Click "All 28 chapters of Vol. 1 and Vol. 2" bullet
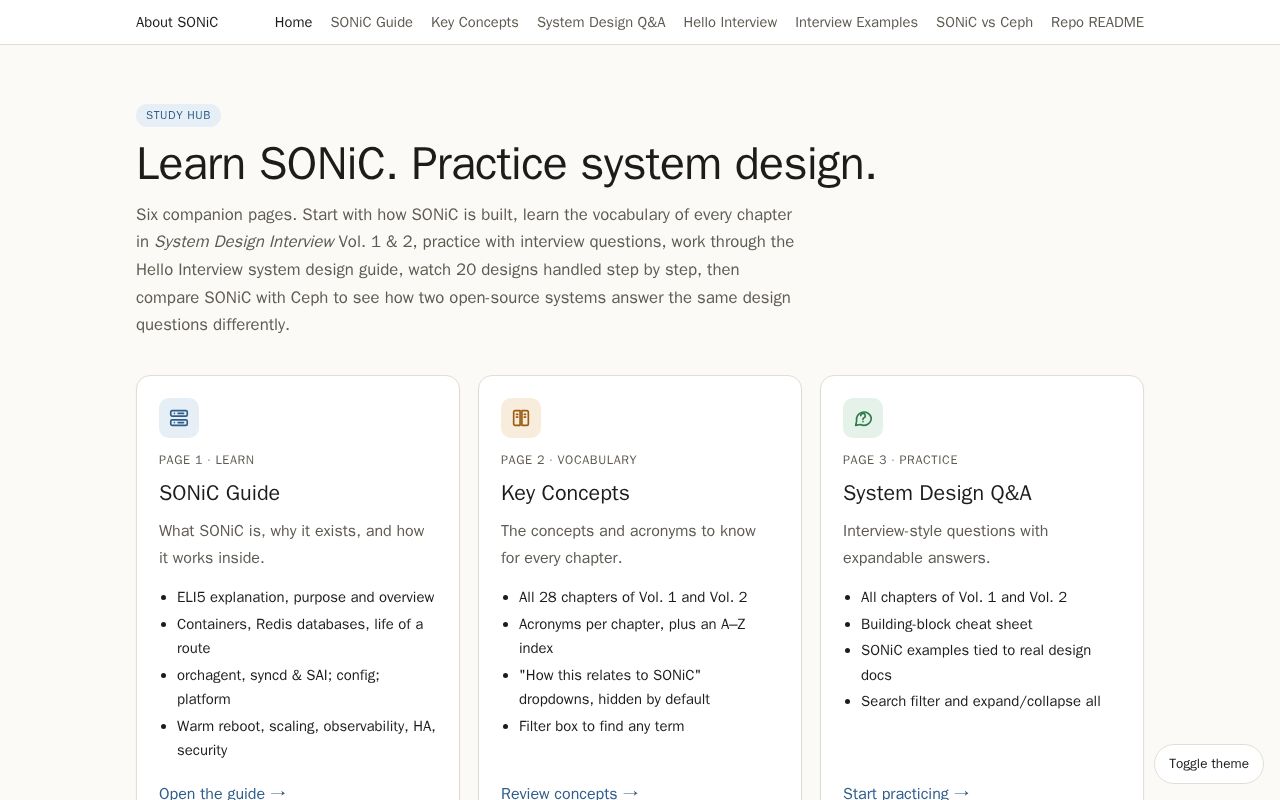 [x=633, y=597]
